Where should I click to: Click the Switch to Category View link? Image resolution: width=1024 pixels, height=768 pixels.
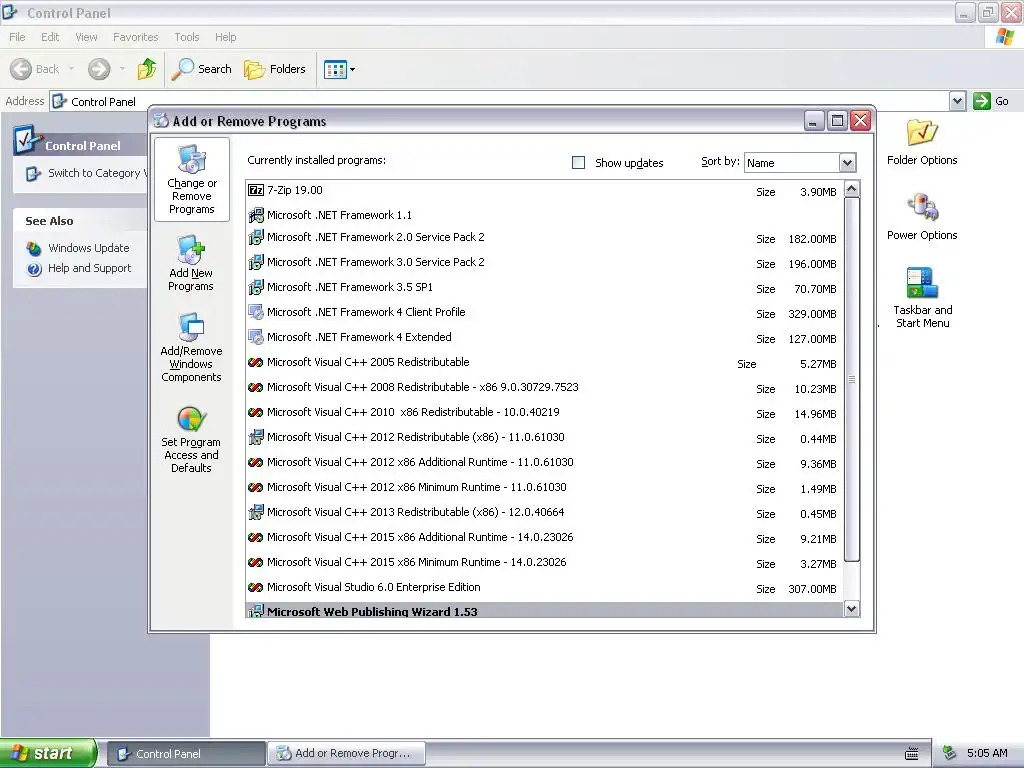coord(97,174)
